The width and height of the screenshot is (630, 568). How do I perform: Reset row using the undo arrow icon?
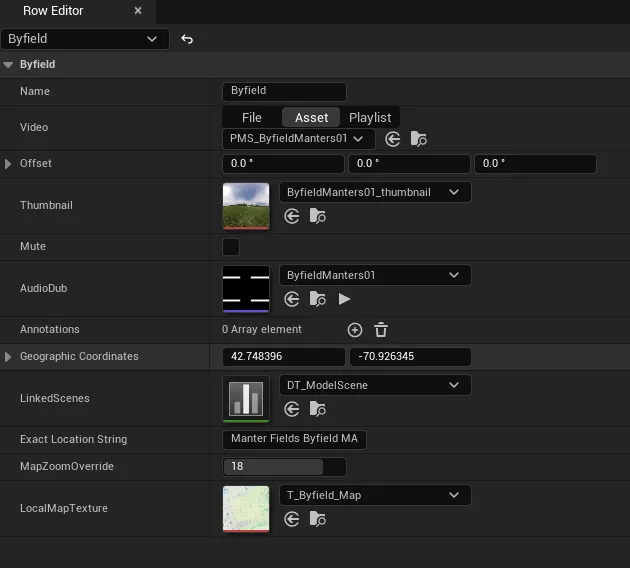coord(187,39)
